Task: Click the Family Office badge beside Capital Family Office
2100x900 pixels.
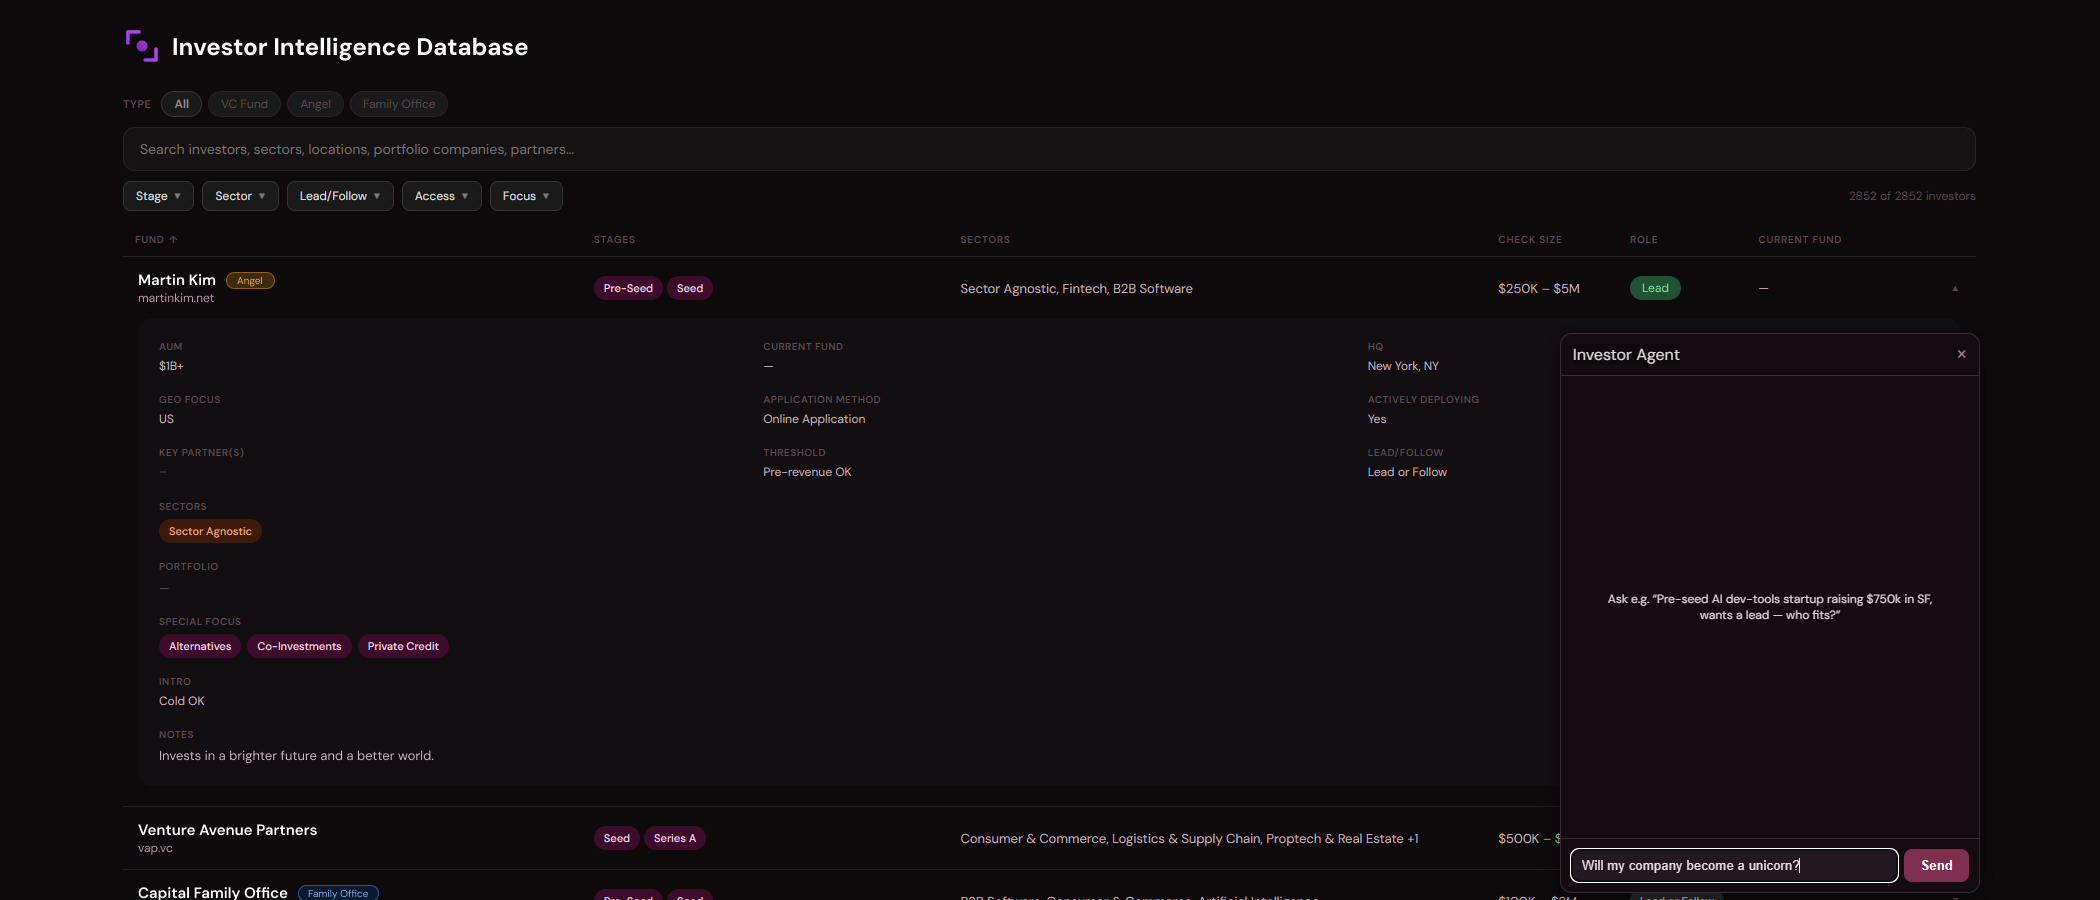Action: [338, 893]
